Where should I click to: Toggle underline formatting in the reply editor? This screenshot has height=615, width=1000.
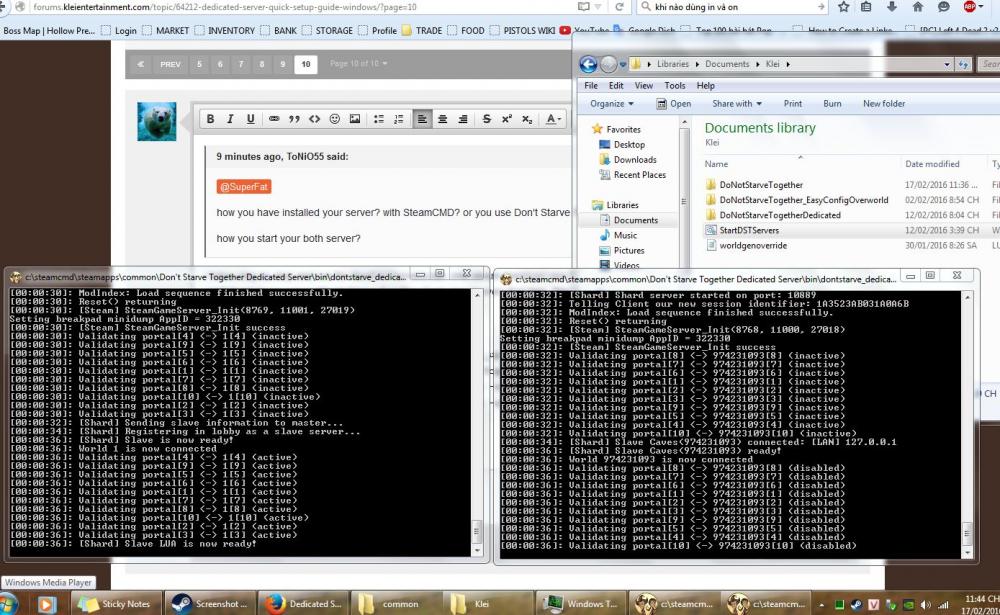point(250,119)
